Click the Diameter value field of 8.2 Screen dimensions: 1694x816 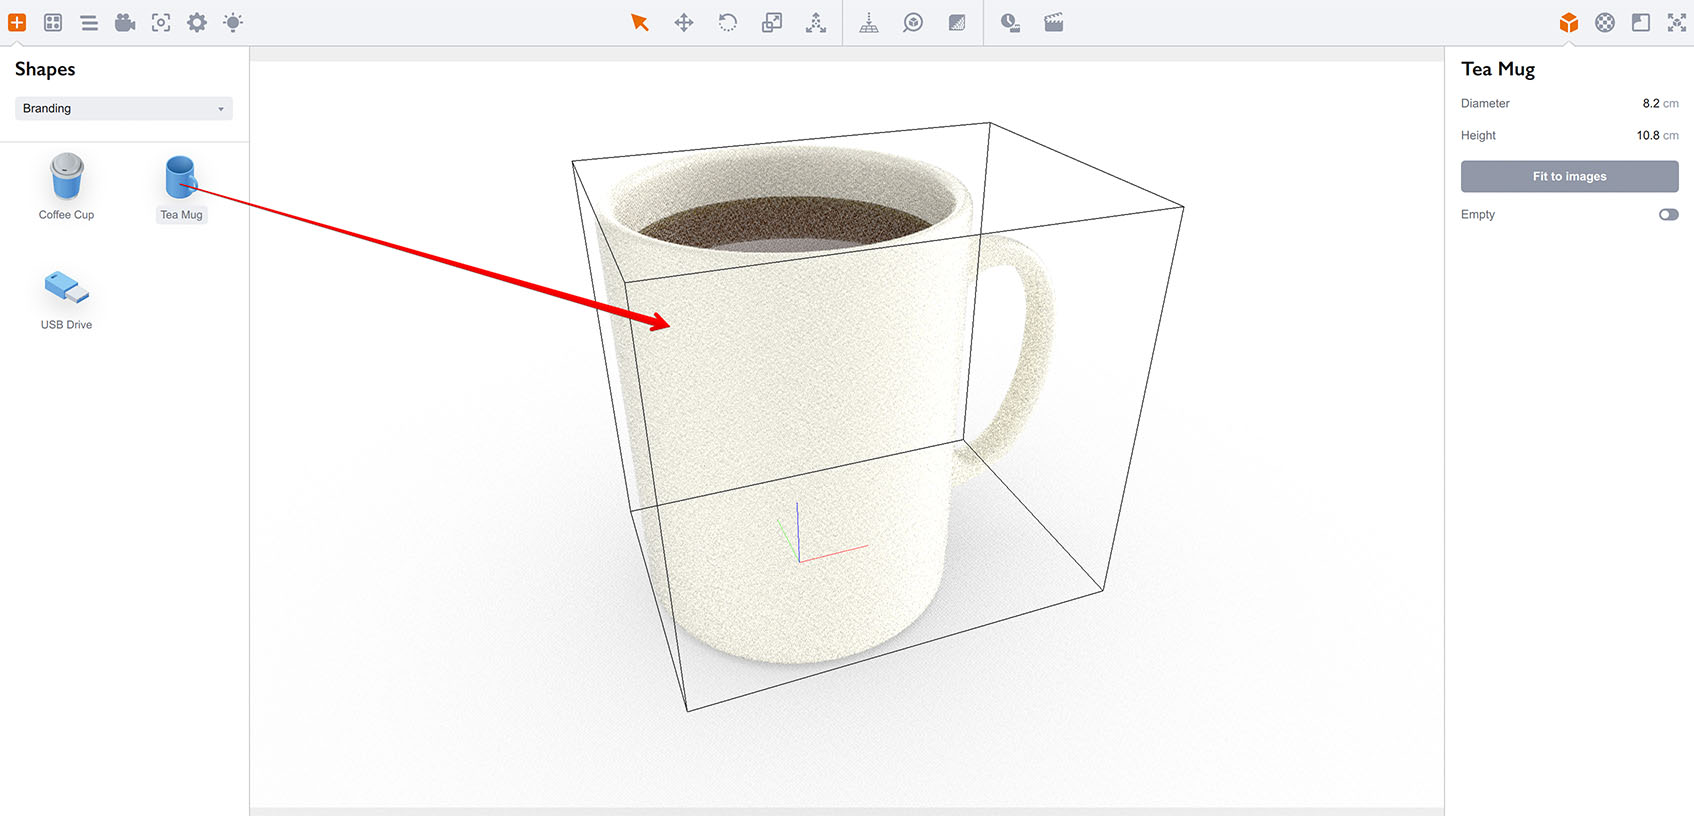[x=1650, y=103]
